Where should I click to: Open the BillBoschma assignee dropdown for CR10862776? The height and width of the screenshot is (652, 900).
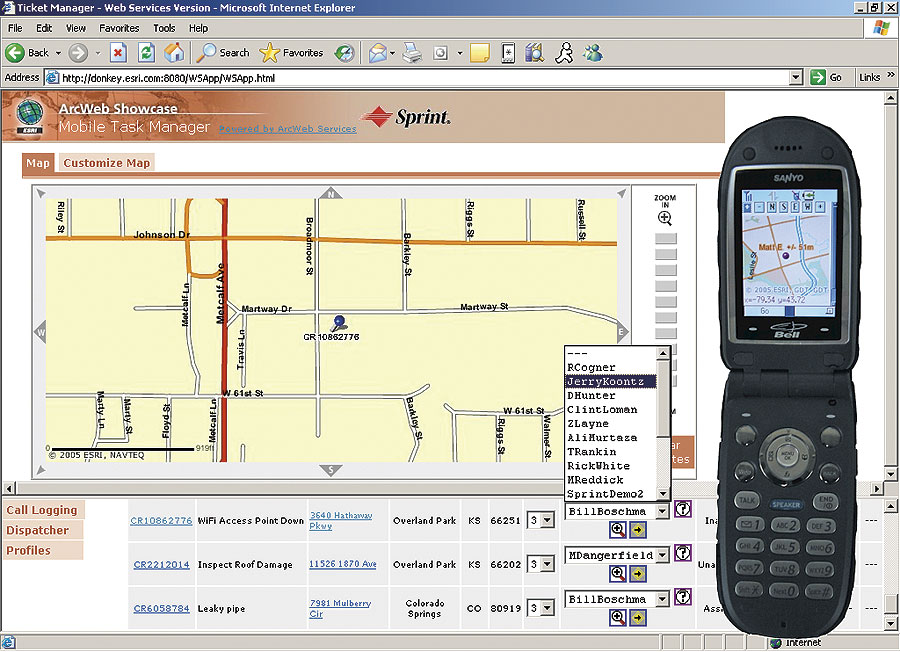pos(662,511)
